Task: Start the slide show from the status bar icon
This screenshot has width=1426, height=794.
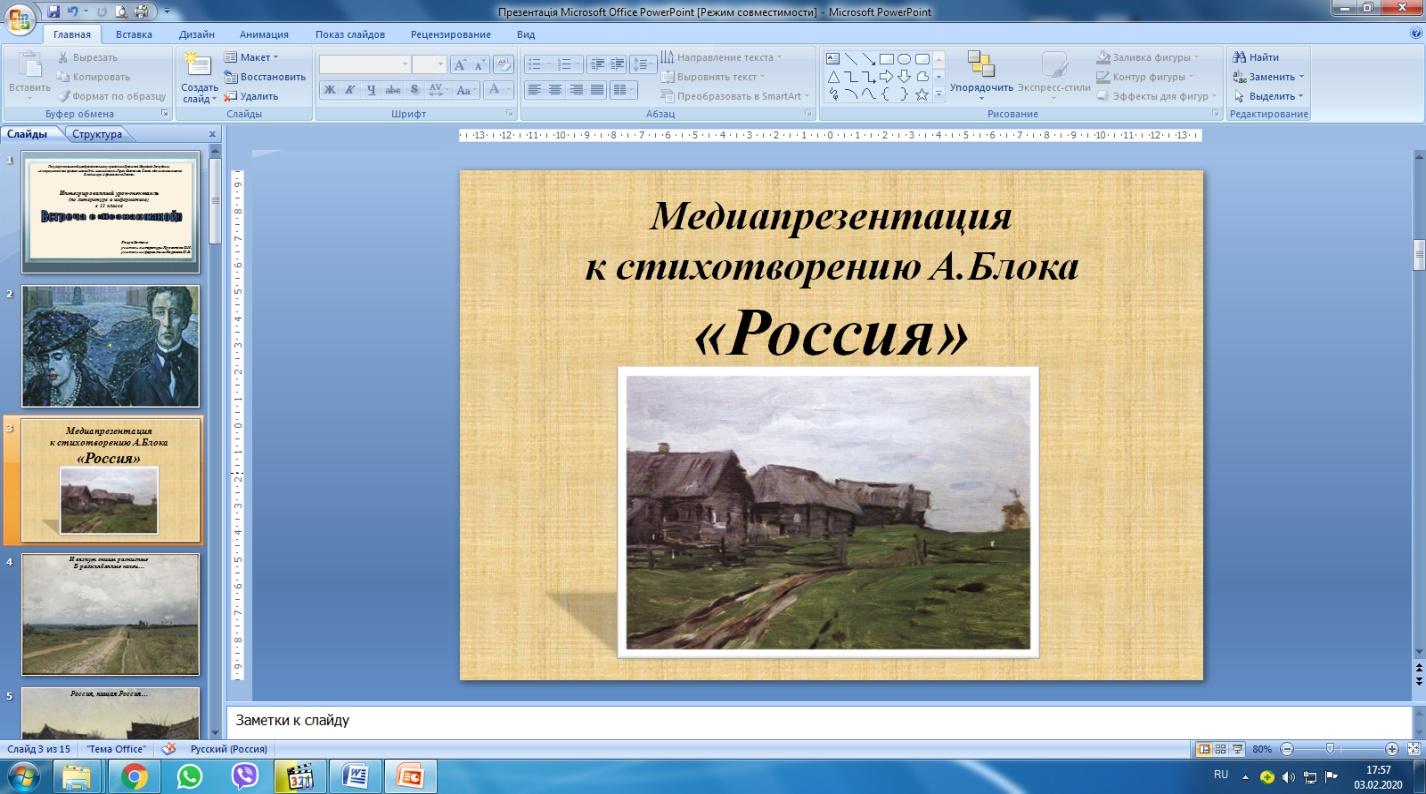Action: (x=1237, y=749)
